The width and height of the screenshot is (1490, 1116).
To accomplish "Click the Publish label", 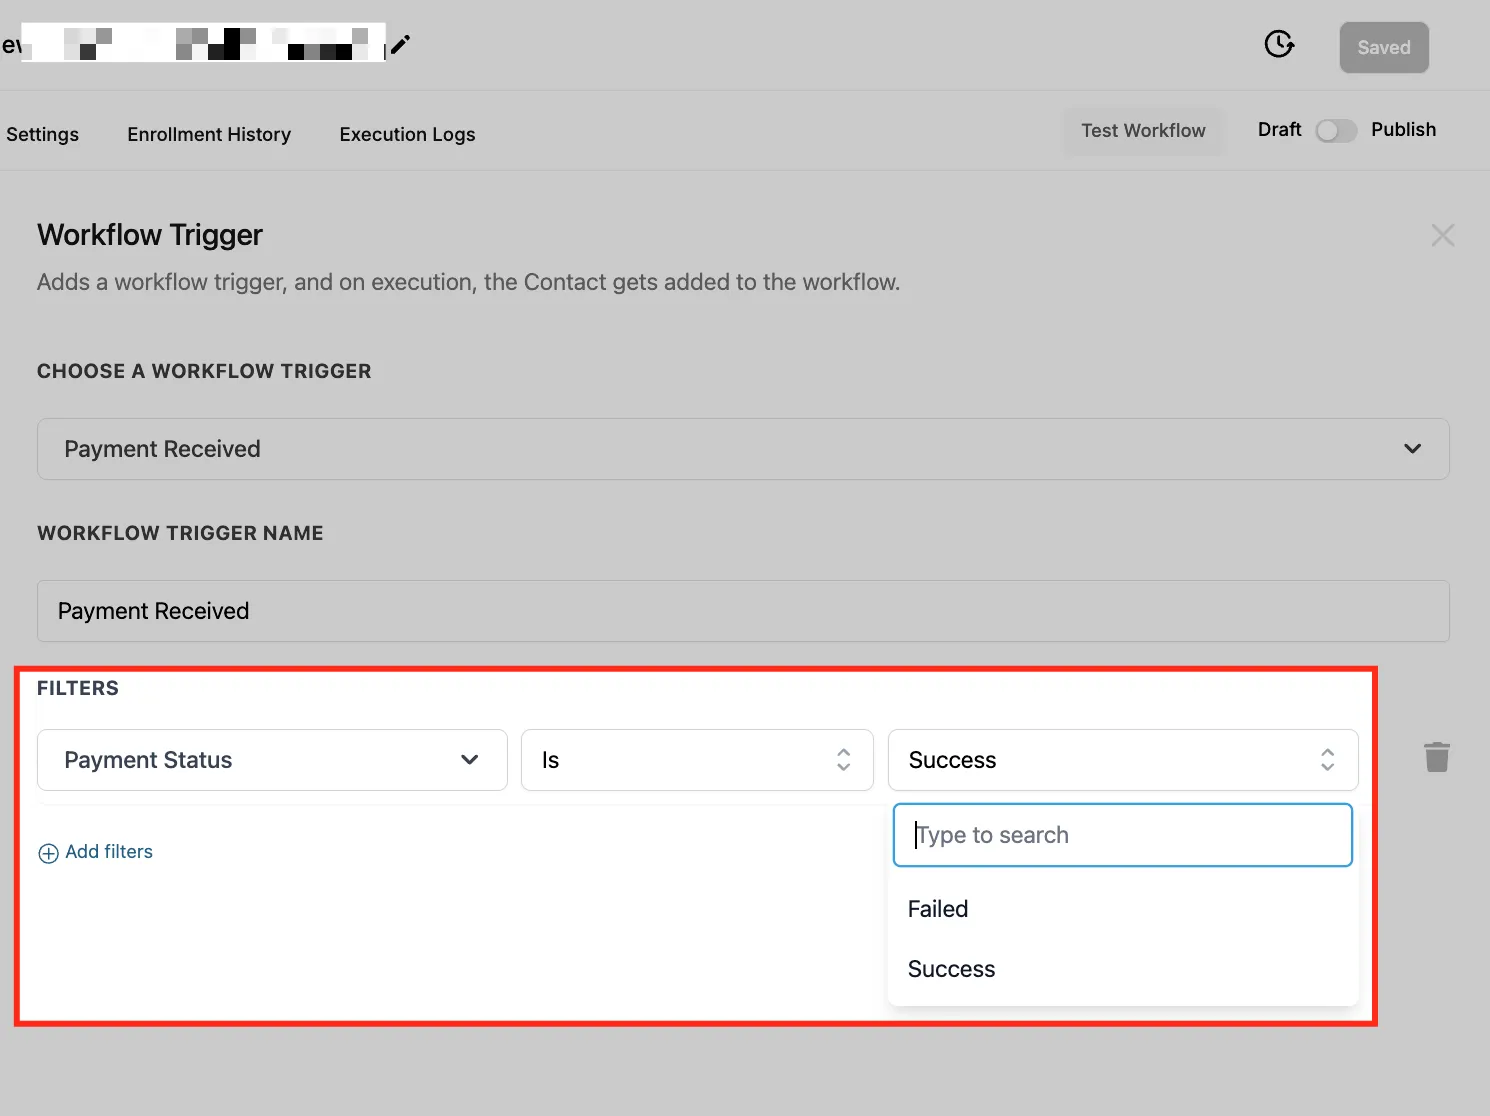I will pyautogui.click(x=1403, y=130).
